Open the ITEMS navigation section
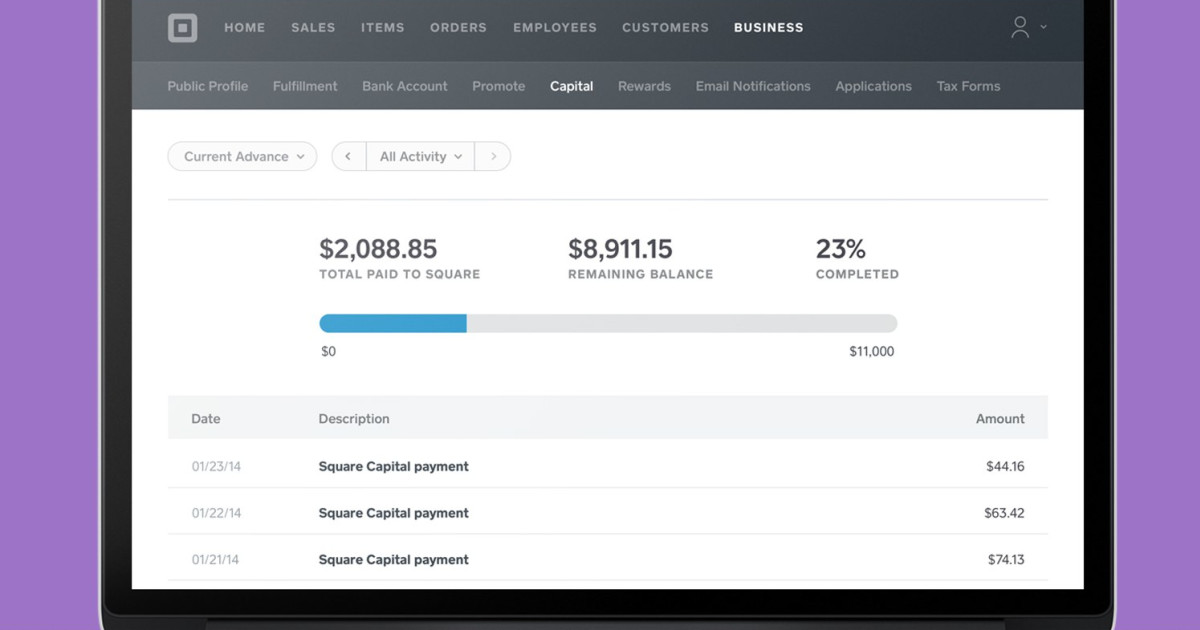Screen dimensions: 1200x630 [x=383, y=28]
